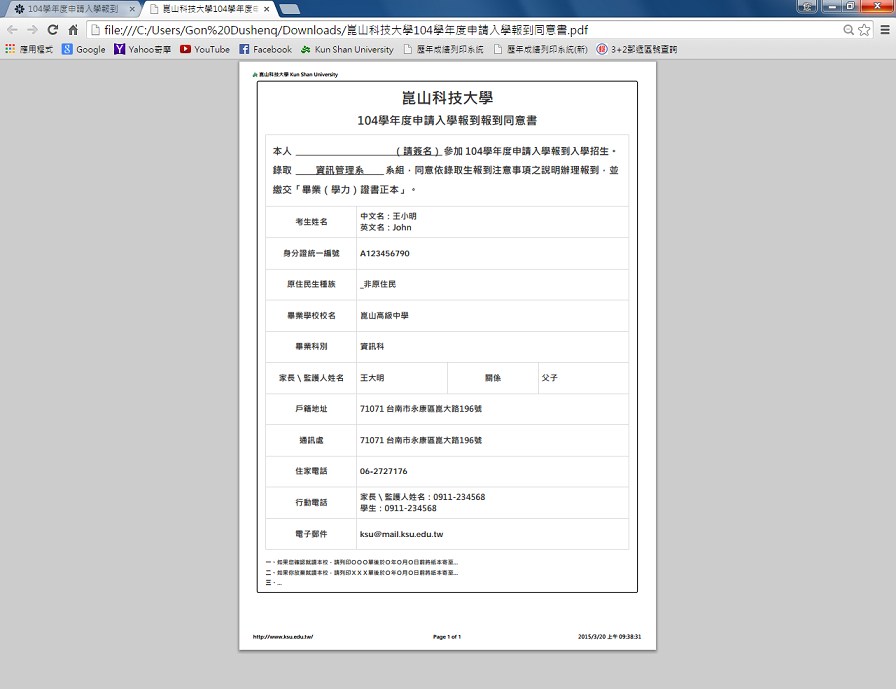Image resolution: width=896 pixels, height=689 pixels.
Task: Click the 考生姓名 label cell
Action: pyautogui.click(x=311, y=222)
